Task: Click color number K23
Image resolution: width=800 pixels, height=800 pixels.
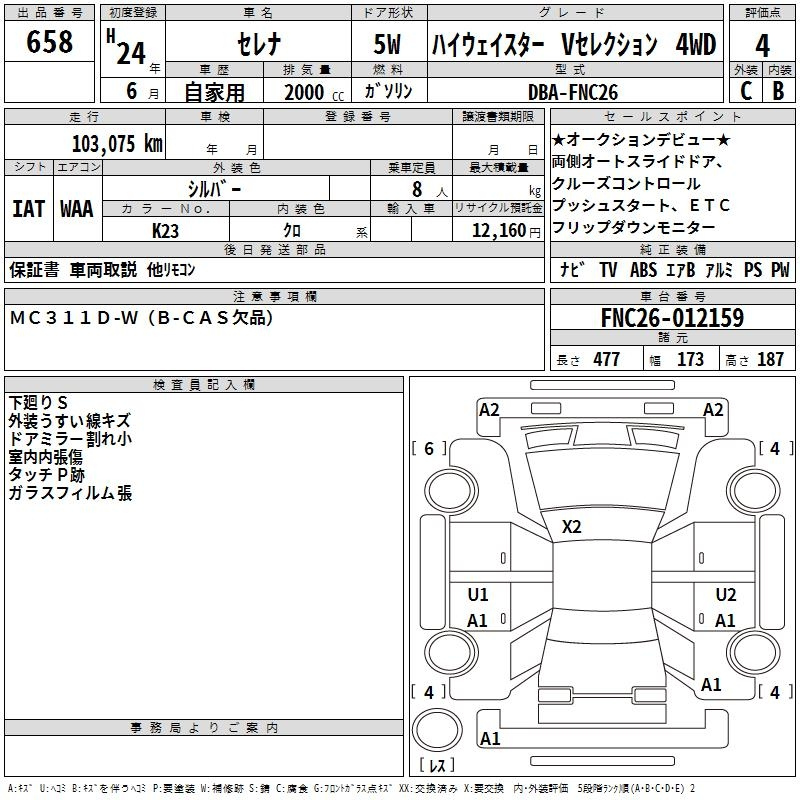Action: coord(165,231)
